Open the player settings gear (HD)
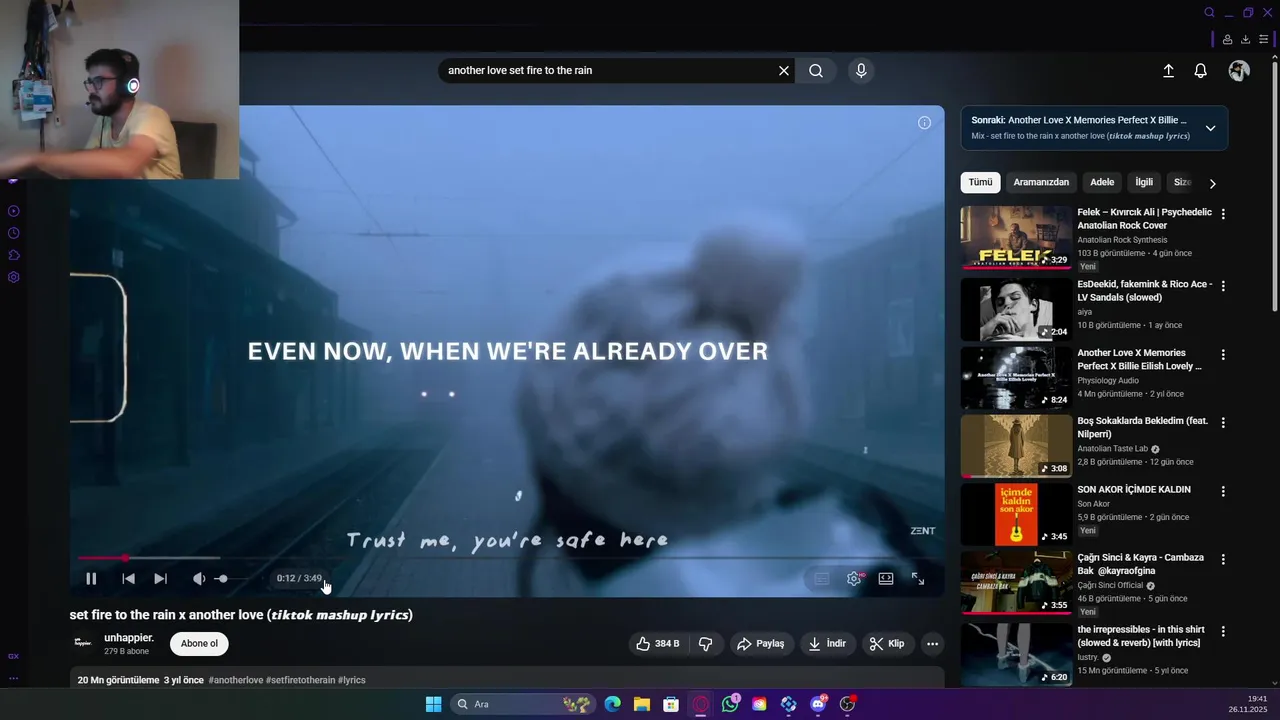Screen dimensions: 1280x720 pos(854,578)
